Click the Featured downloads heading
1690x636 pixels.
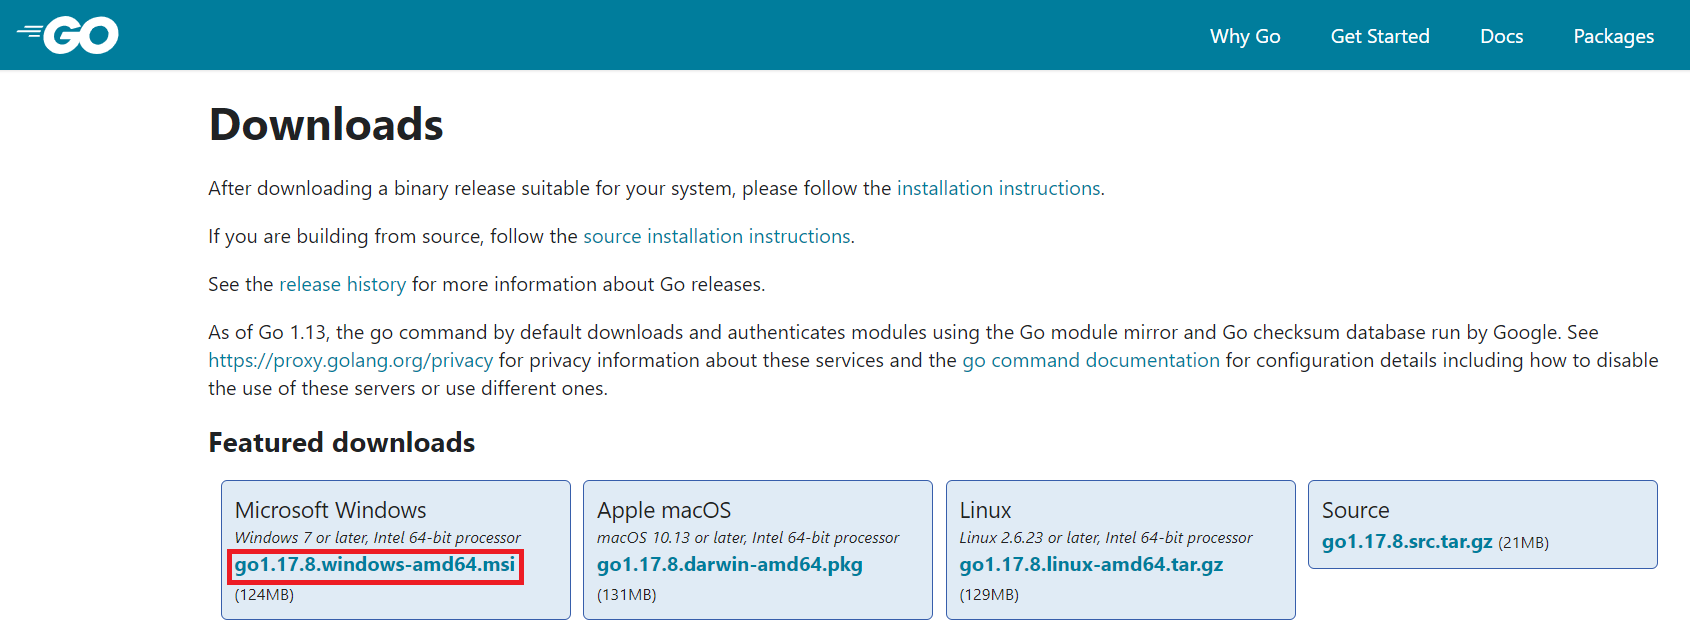point(342,442)
